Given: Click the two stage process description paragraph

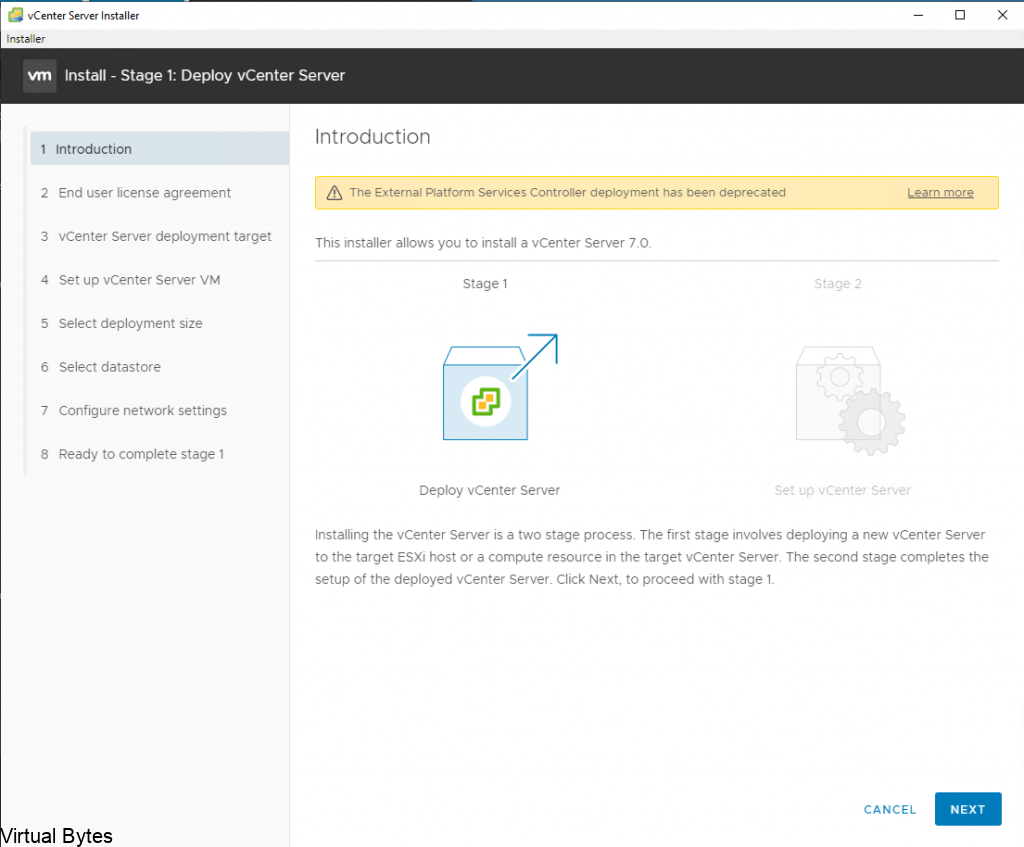Looking at the screenshot, I should pos(652,557).
